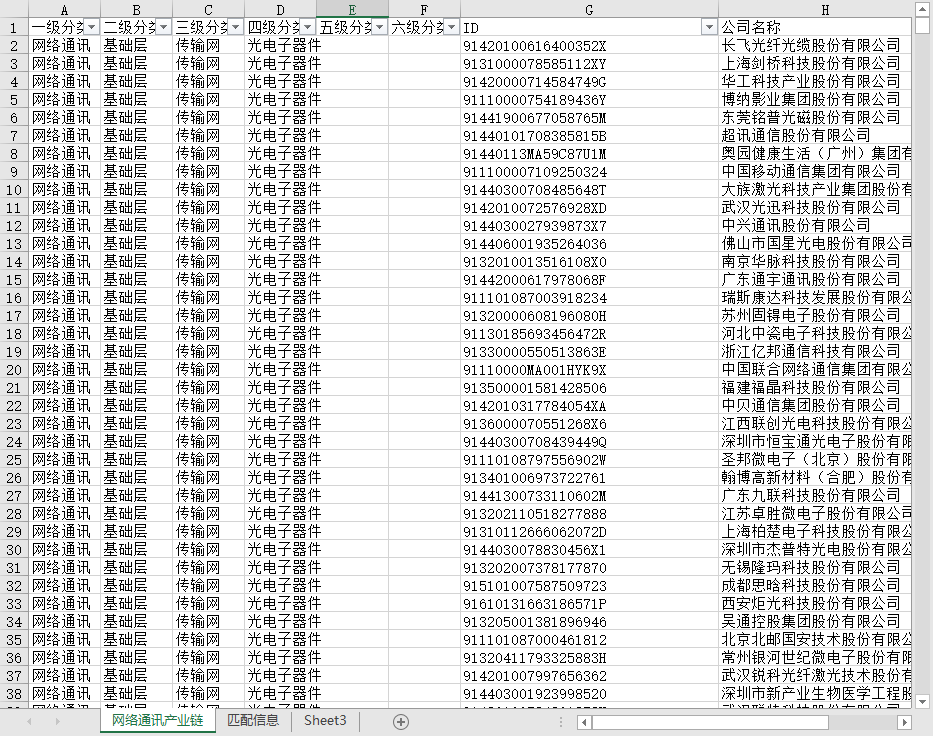Select cell 超讯通信股份有限公司
The width and height of the screenshot is (933, 736).
(815, 135)
